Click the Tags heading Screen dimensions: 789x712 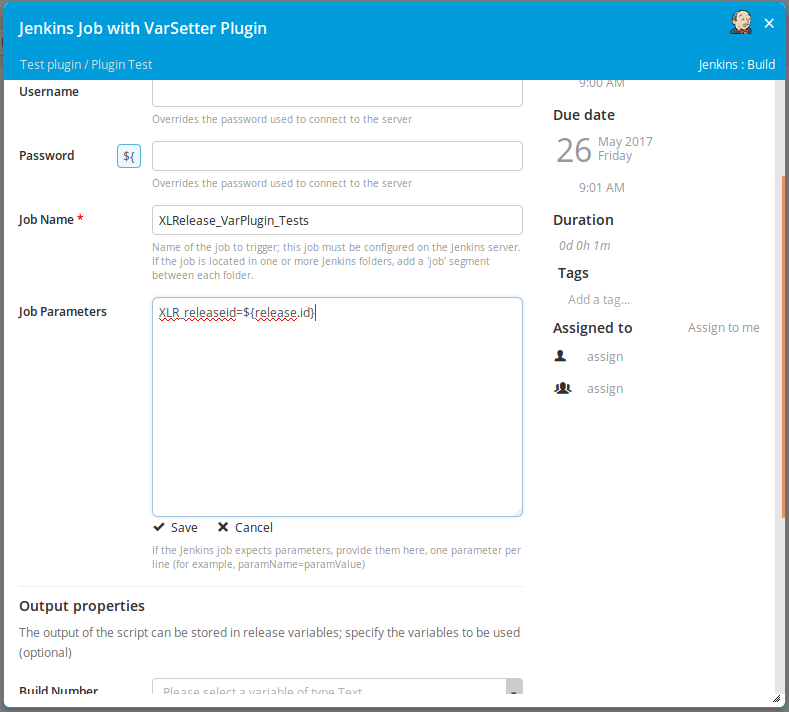click(573, 273)
